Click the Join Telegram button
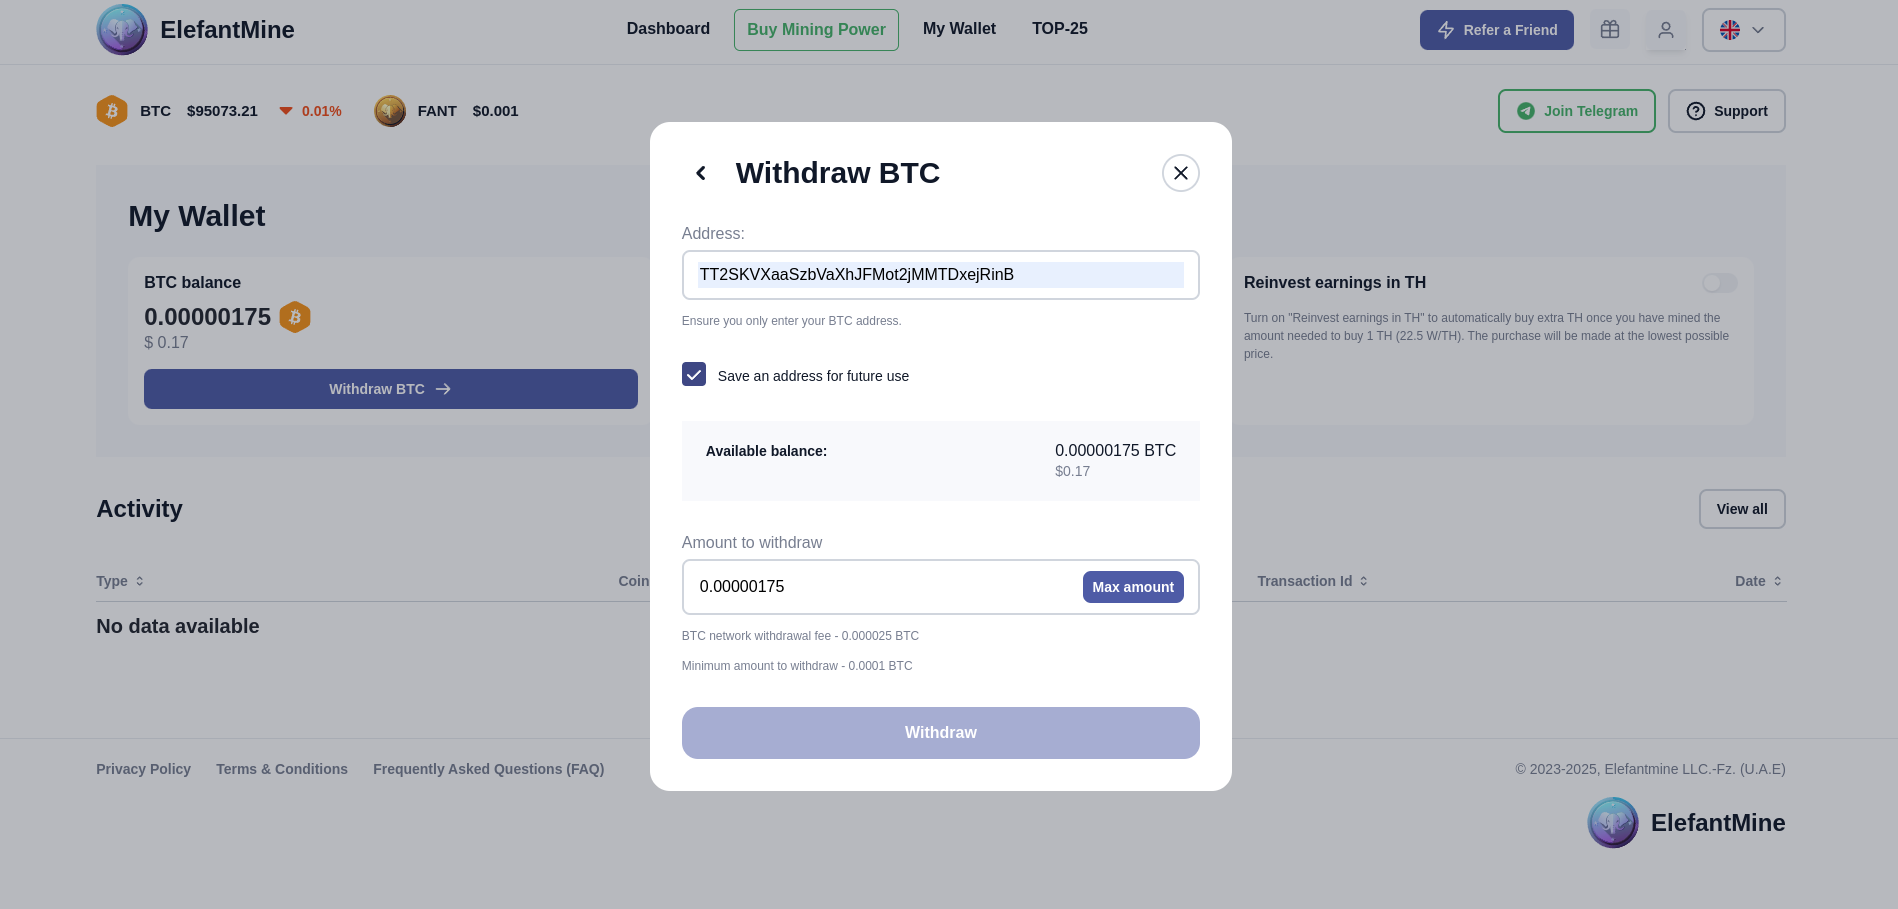 (1577, 111)
